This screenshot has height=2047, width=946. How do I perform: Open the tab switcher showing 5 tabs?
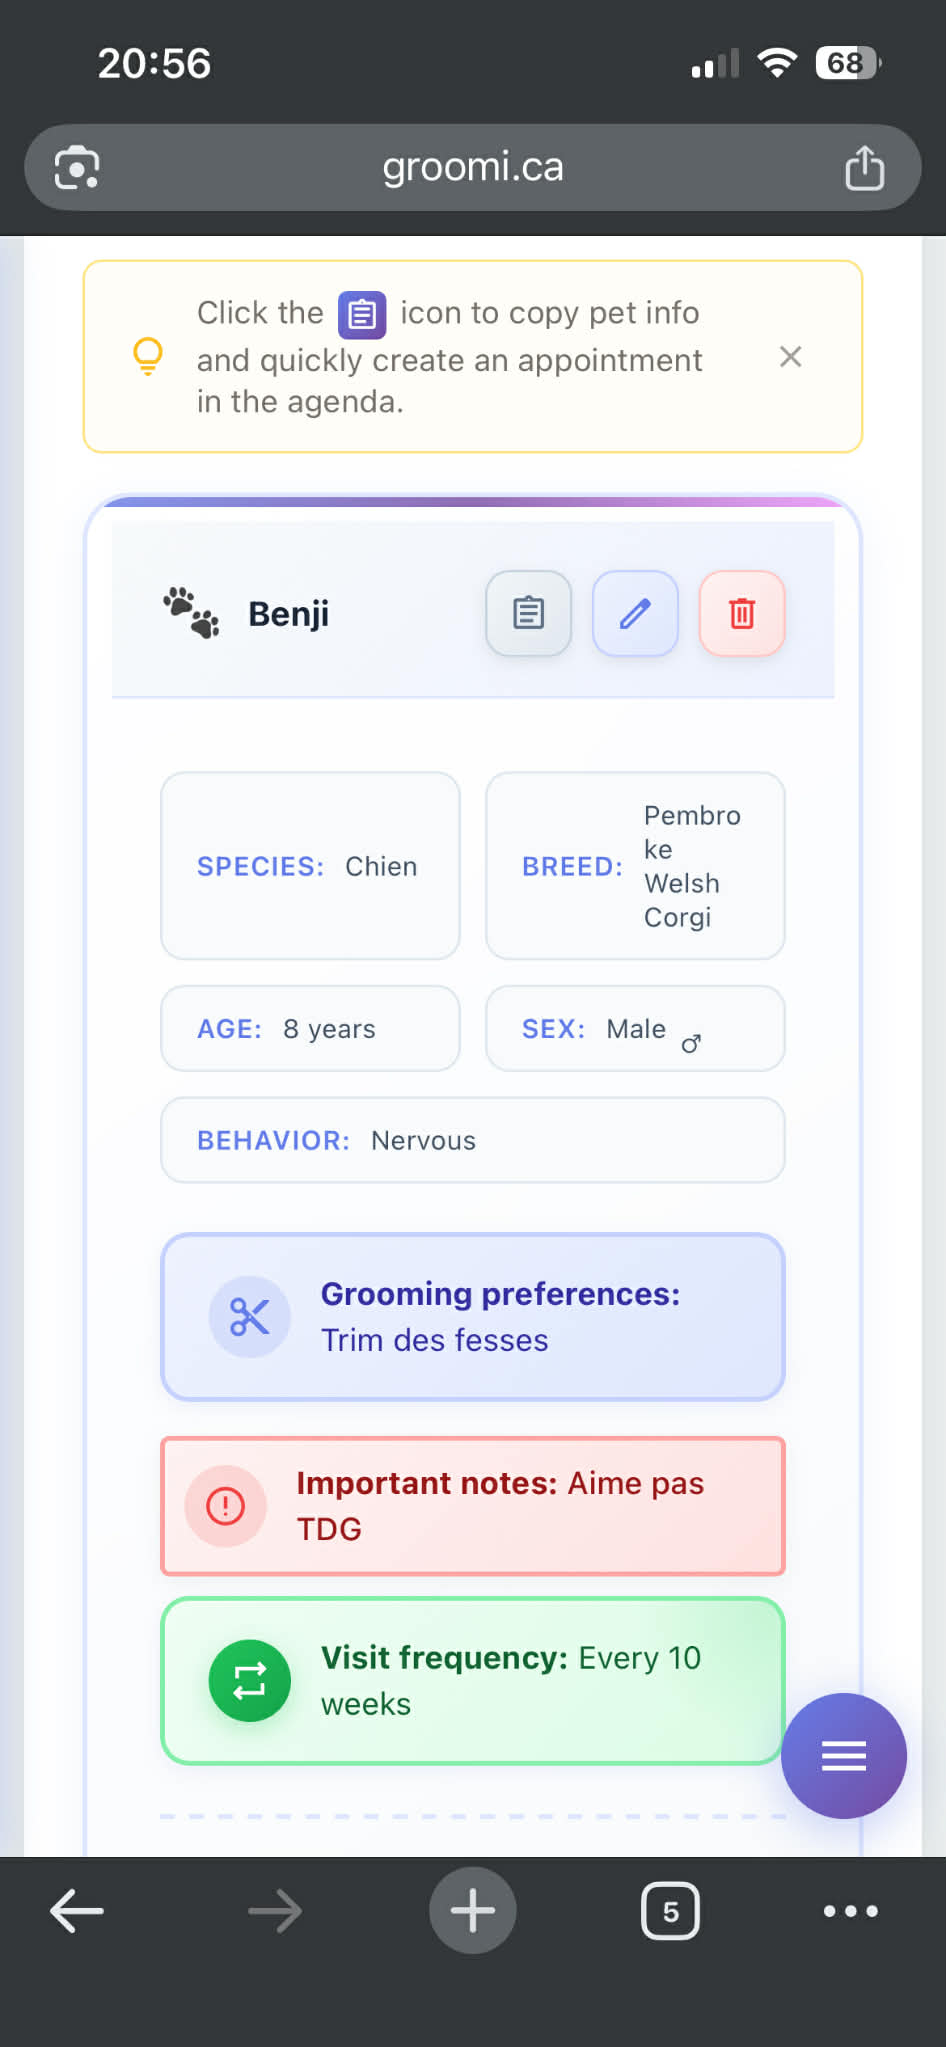[671, 1910]
